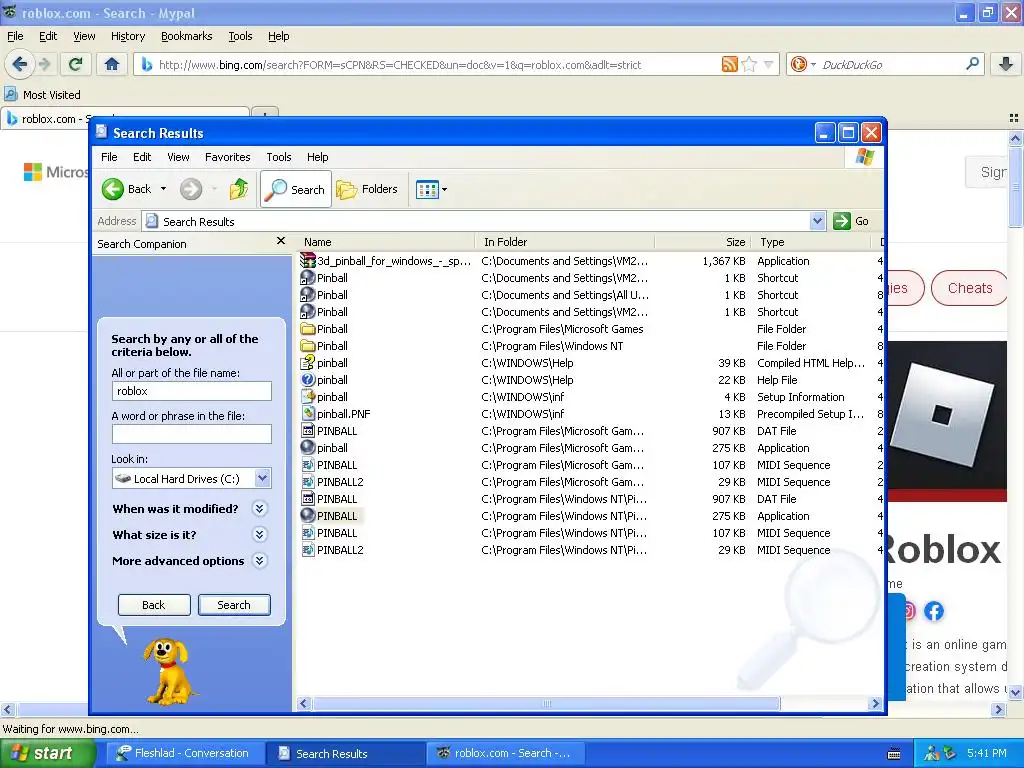Click Facebook icon on Bing page
The width and height of the screenshot is (1024, 768).
pos(933,611)
